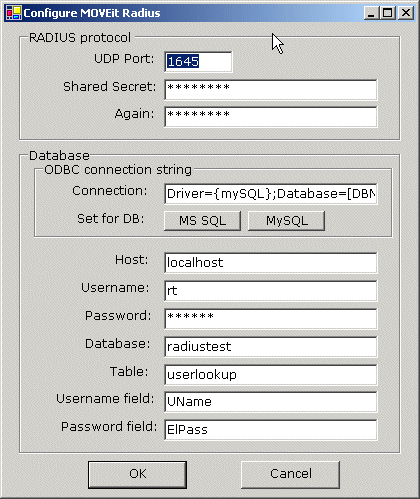
Task: Click the Username field box with UName
Action: (x=271, y=402)
